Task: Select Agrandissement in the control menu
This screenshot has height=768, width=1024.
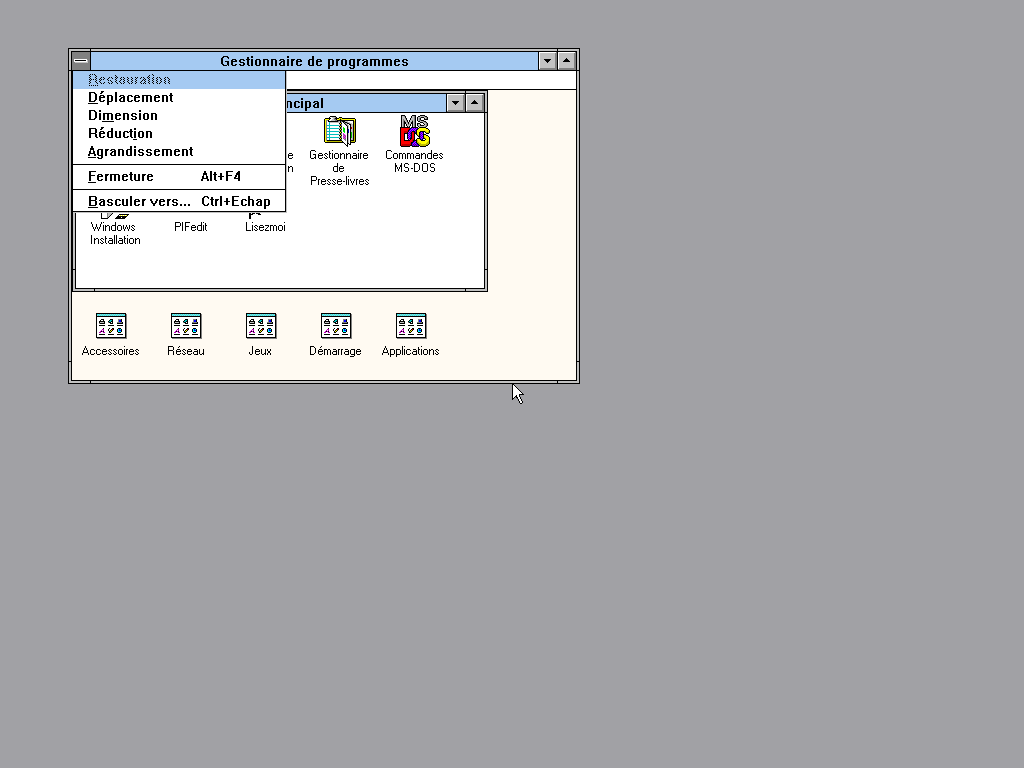Action: (x=141, y=152)
